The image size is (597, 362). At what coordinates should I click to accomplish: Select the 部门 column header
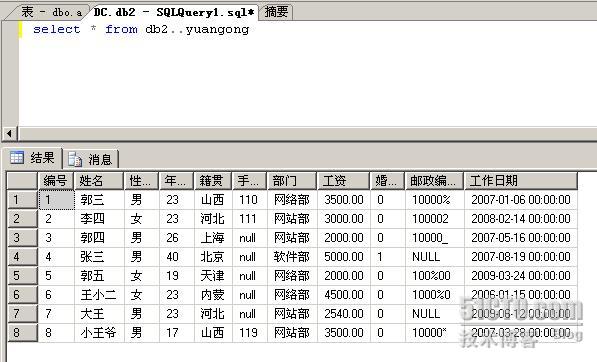coord(292,180)
